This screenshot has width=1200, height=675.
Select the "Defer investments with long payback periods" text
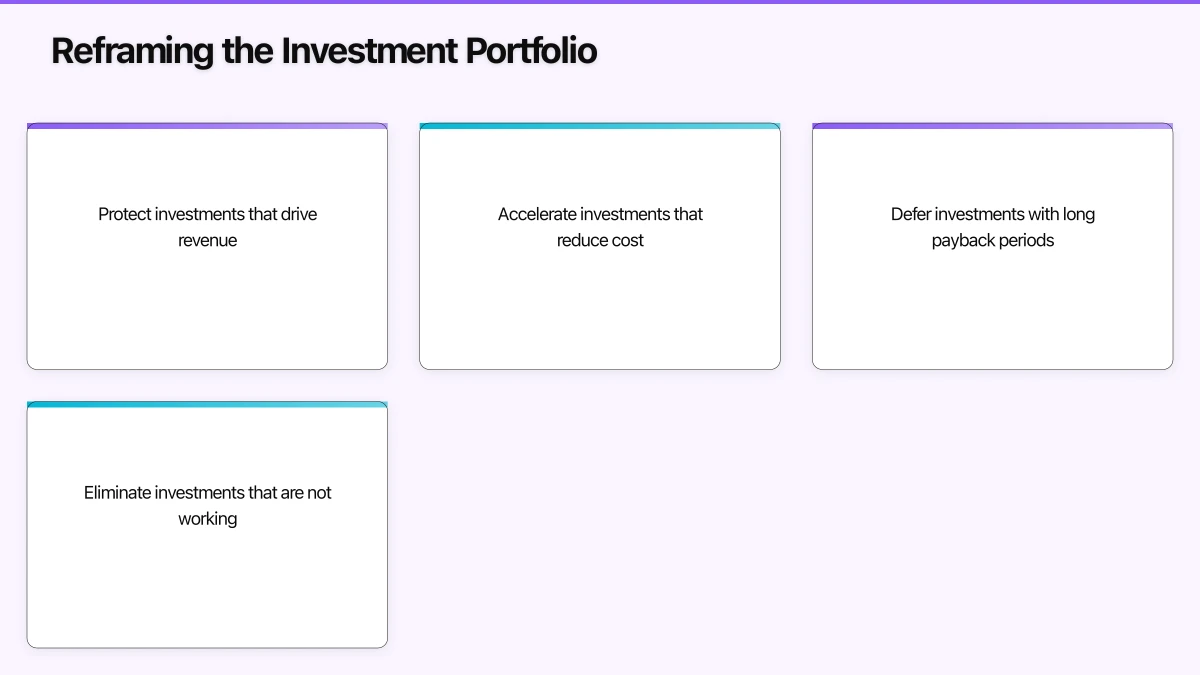992,227
